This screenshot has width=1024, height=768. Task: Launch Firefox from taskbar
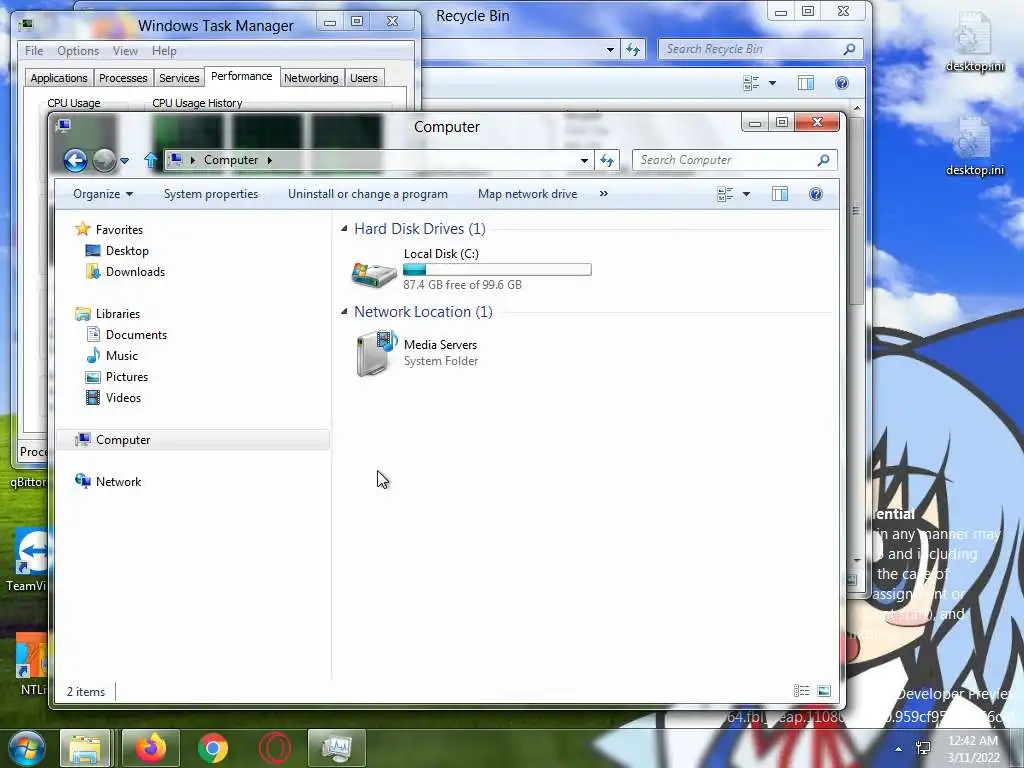pyautogui.click(x=151, y=748)
